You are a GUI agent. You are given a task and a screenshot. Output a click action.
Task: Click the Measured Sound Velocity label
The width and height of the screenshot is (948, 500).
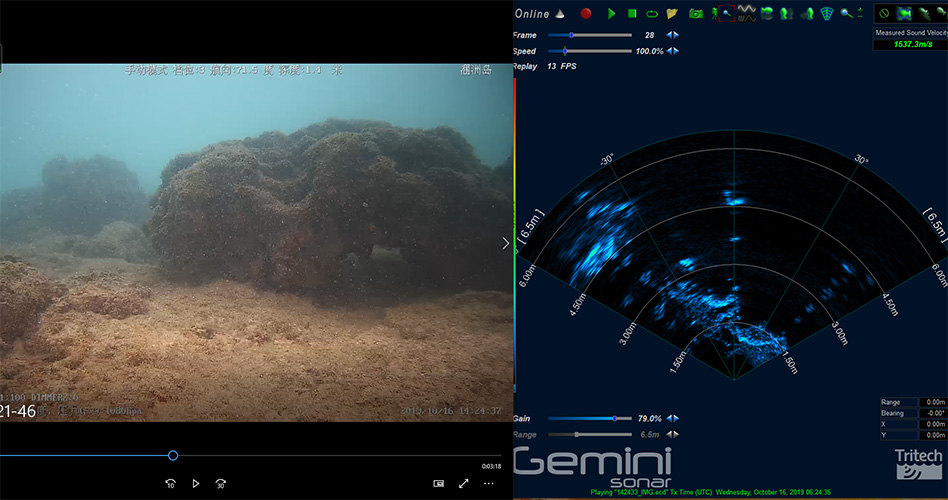tap(911, 33)
